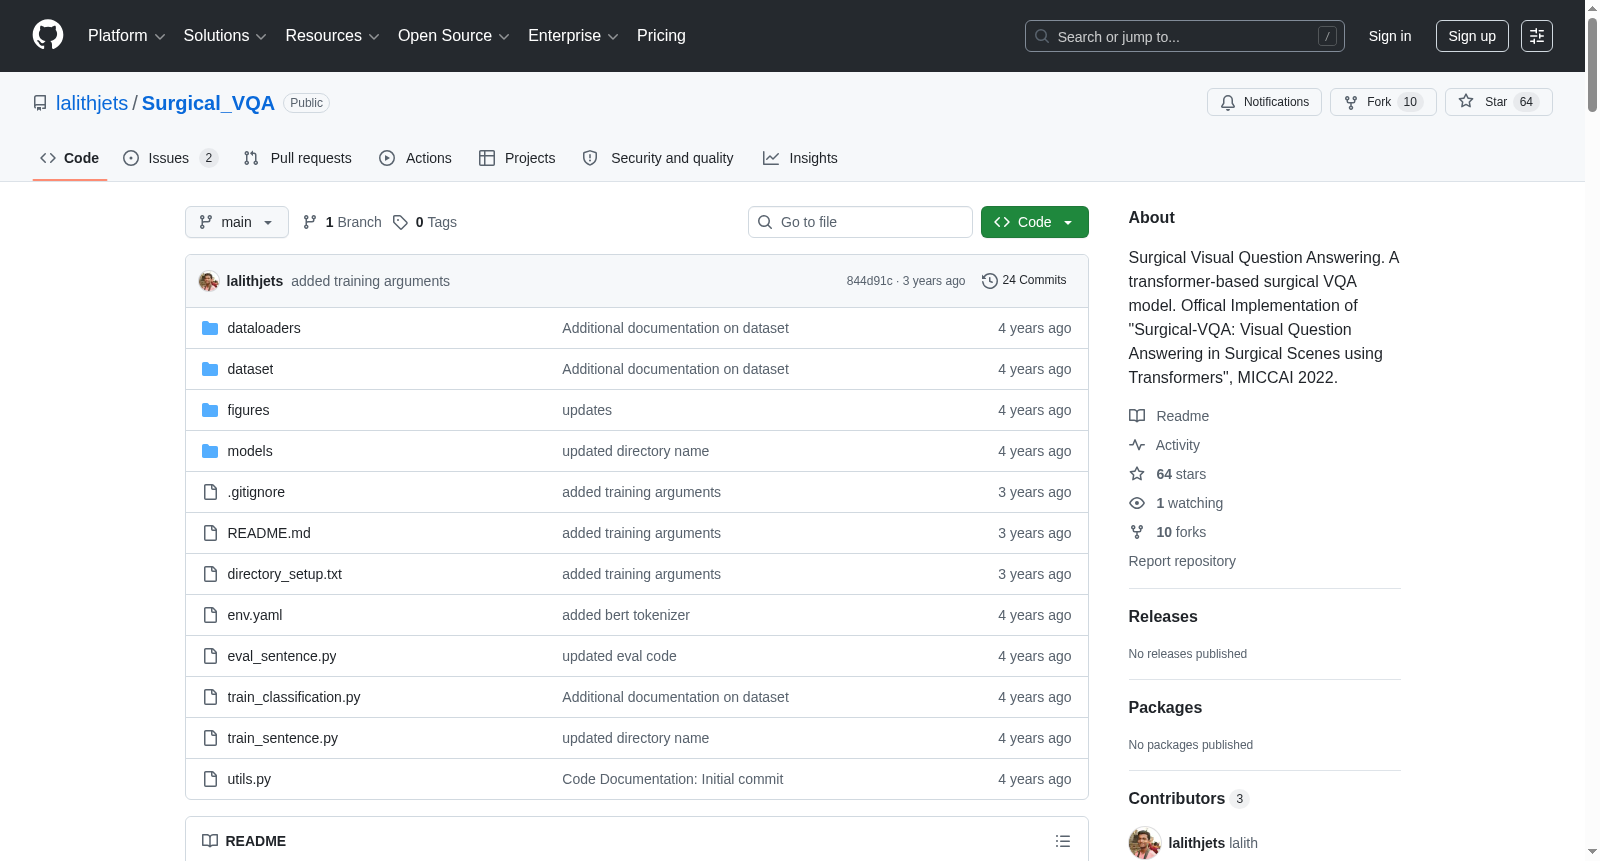Click the repository icon before lalithjets
The width and height of the screenshot is (1600, 861).
(x=40, y=103)
